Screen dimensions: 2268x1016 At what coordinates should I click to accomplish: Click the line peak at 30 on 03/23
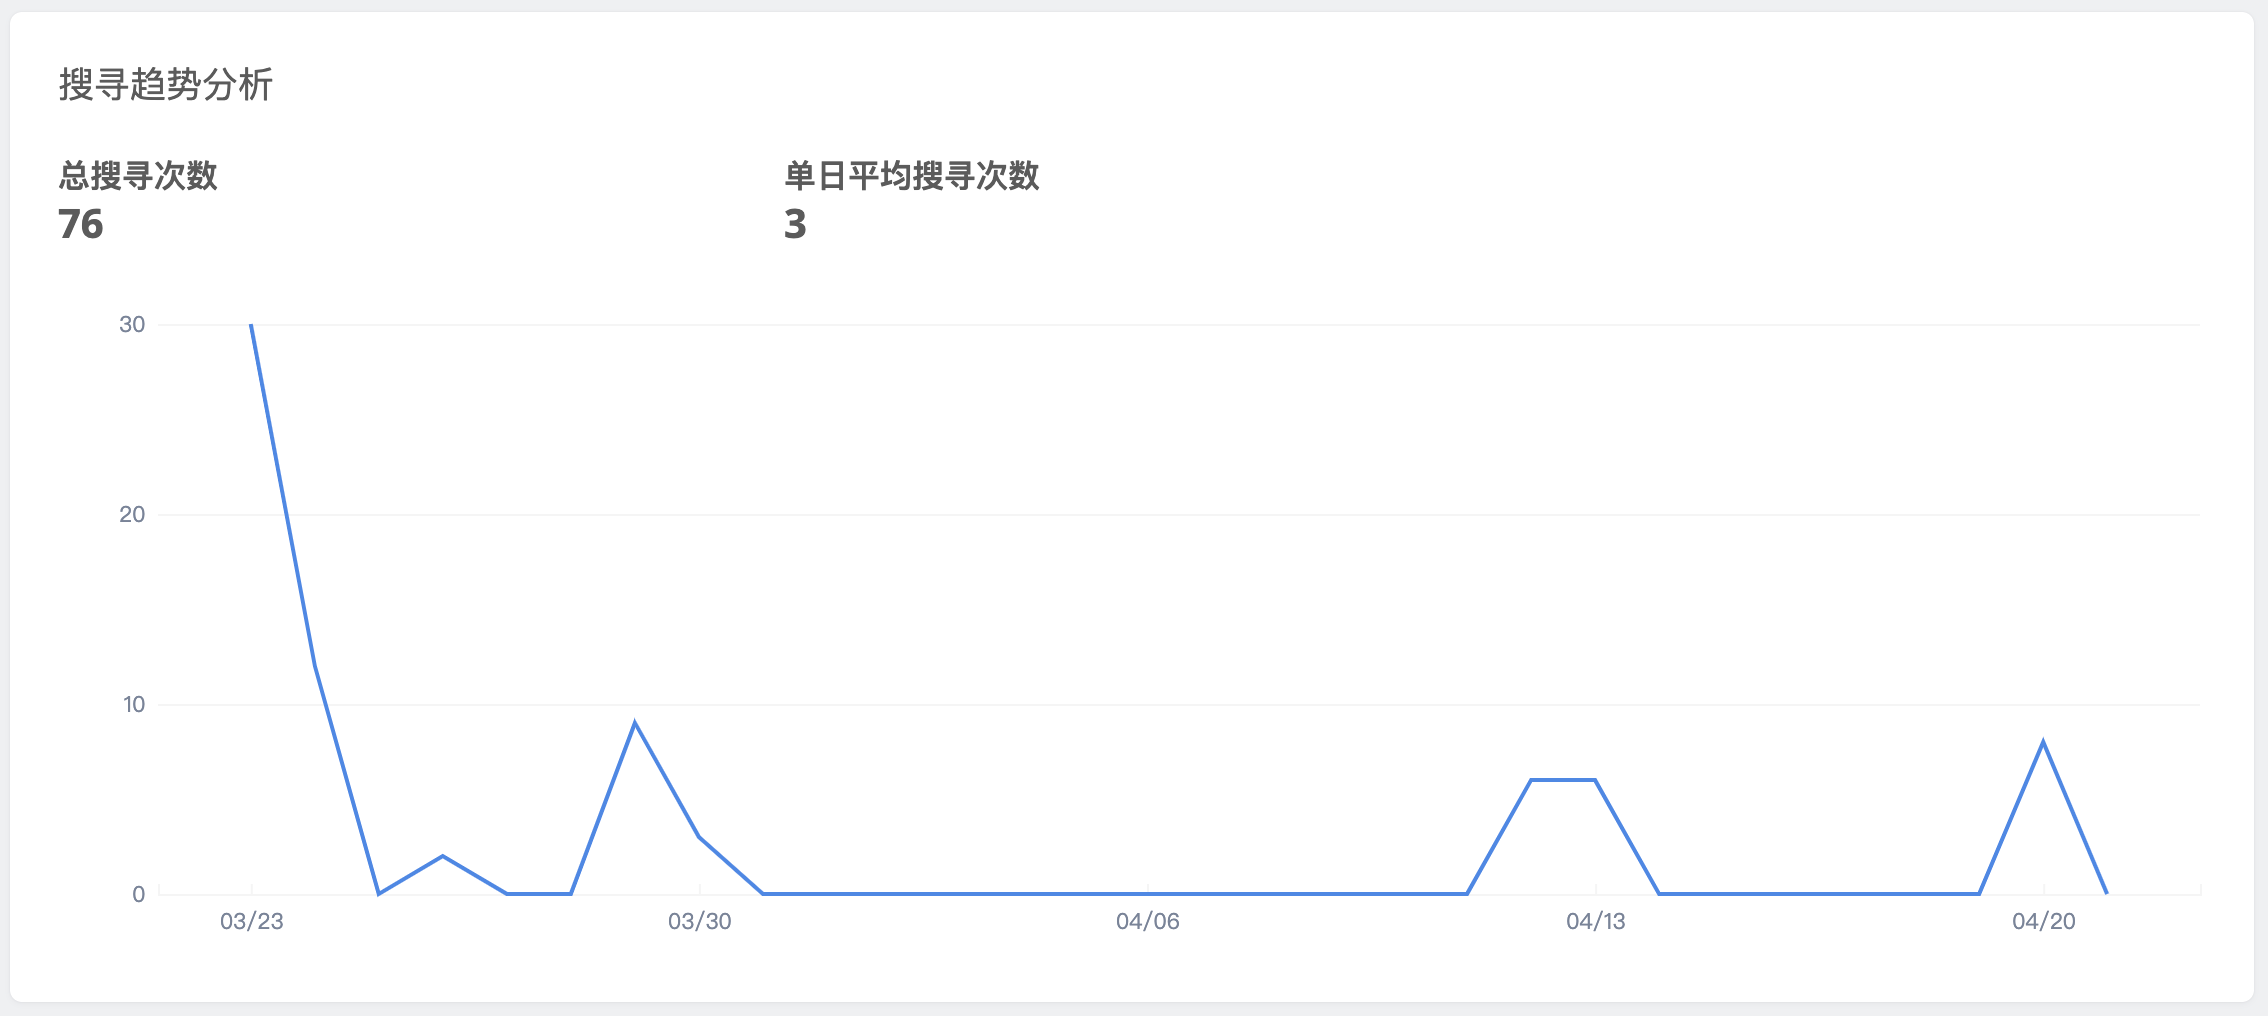tap(251, 325)
